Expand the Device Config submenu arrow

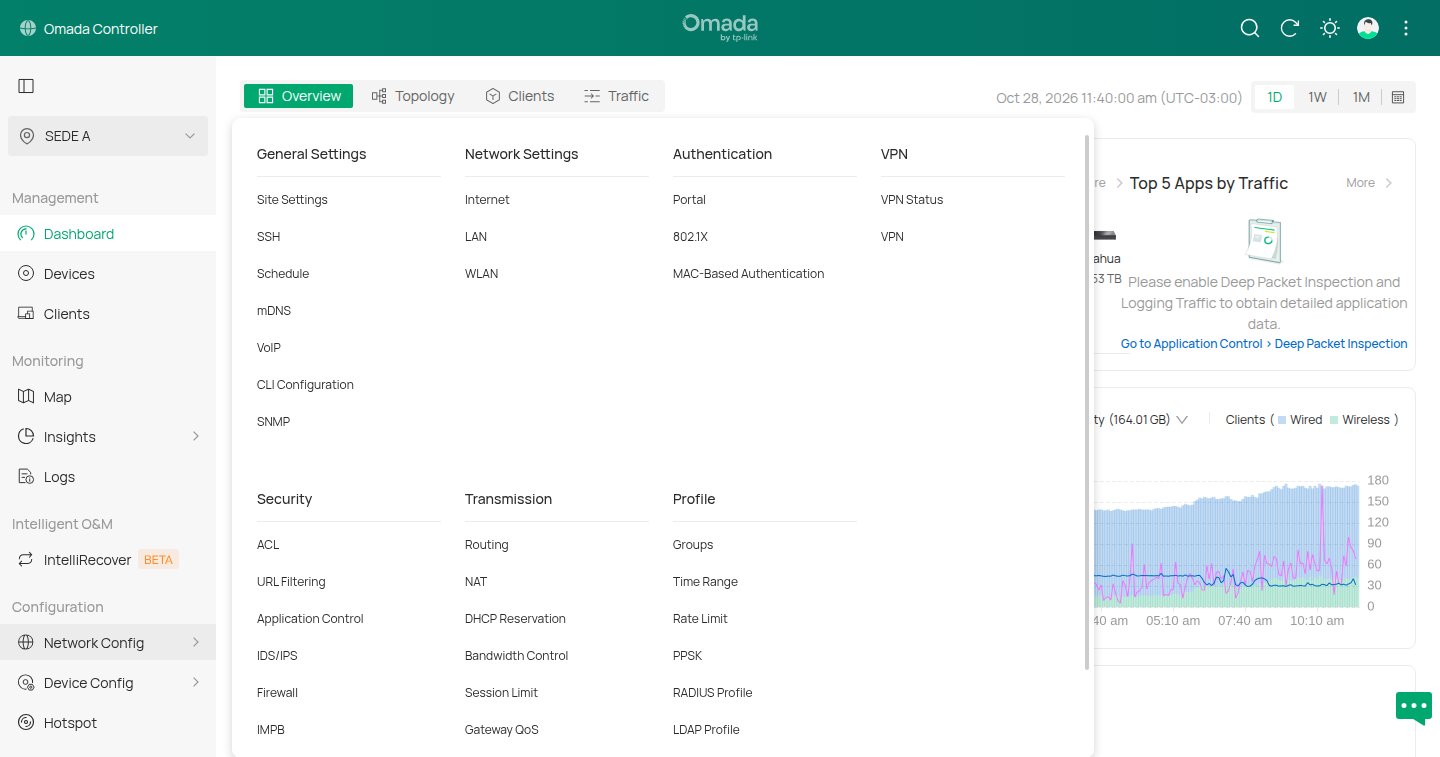[x=196, y=683]
